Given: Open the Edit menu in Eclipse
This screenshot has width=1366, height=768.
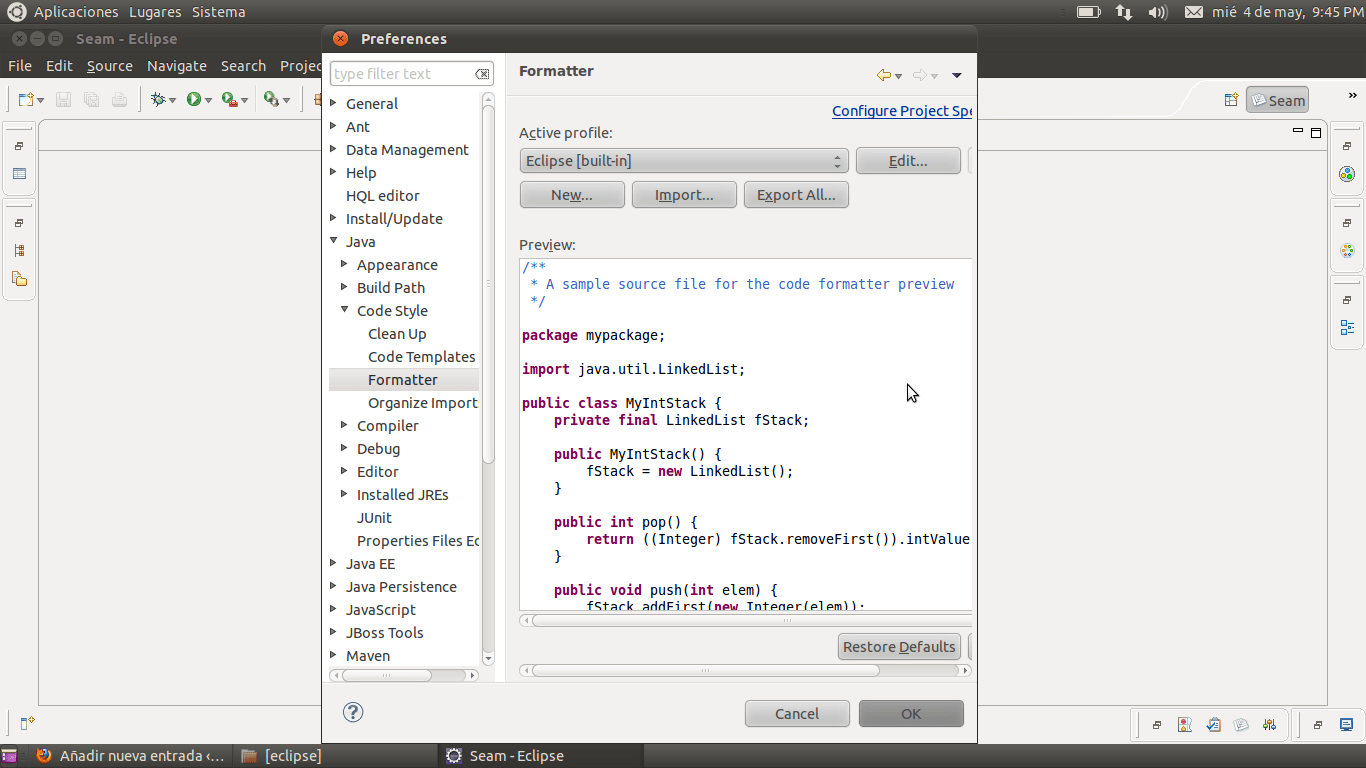Looking at the screenshot, I should click(59, 66).
